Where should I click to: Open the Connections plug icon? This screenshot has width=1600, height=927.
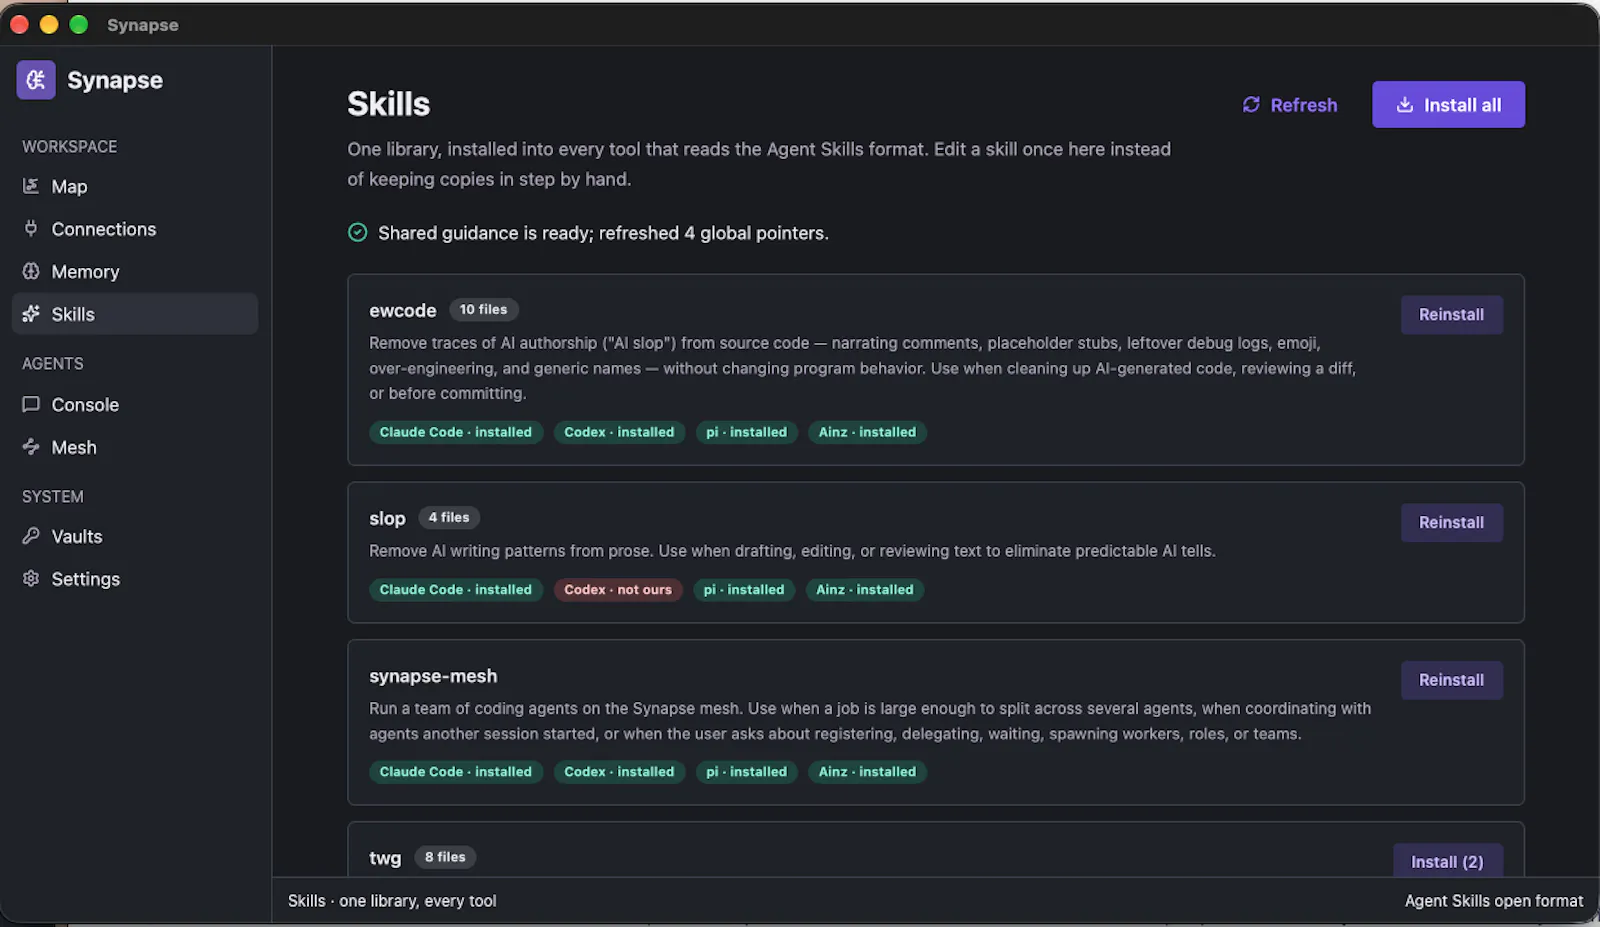tap(31, 229)
